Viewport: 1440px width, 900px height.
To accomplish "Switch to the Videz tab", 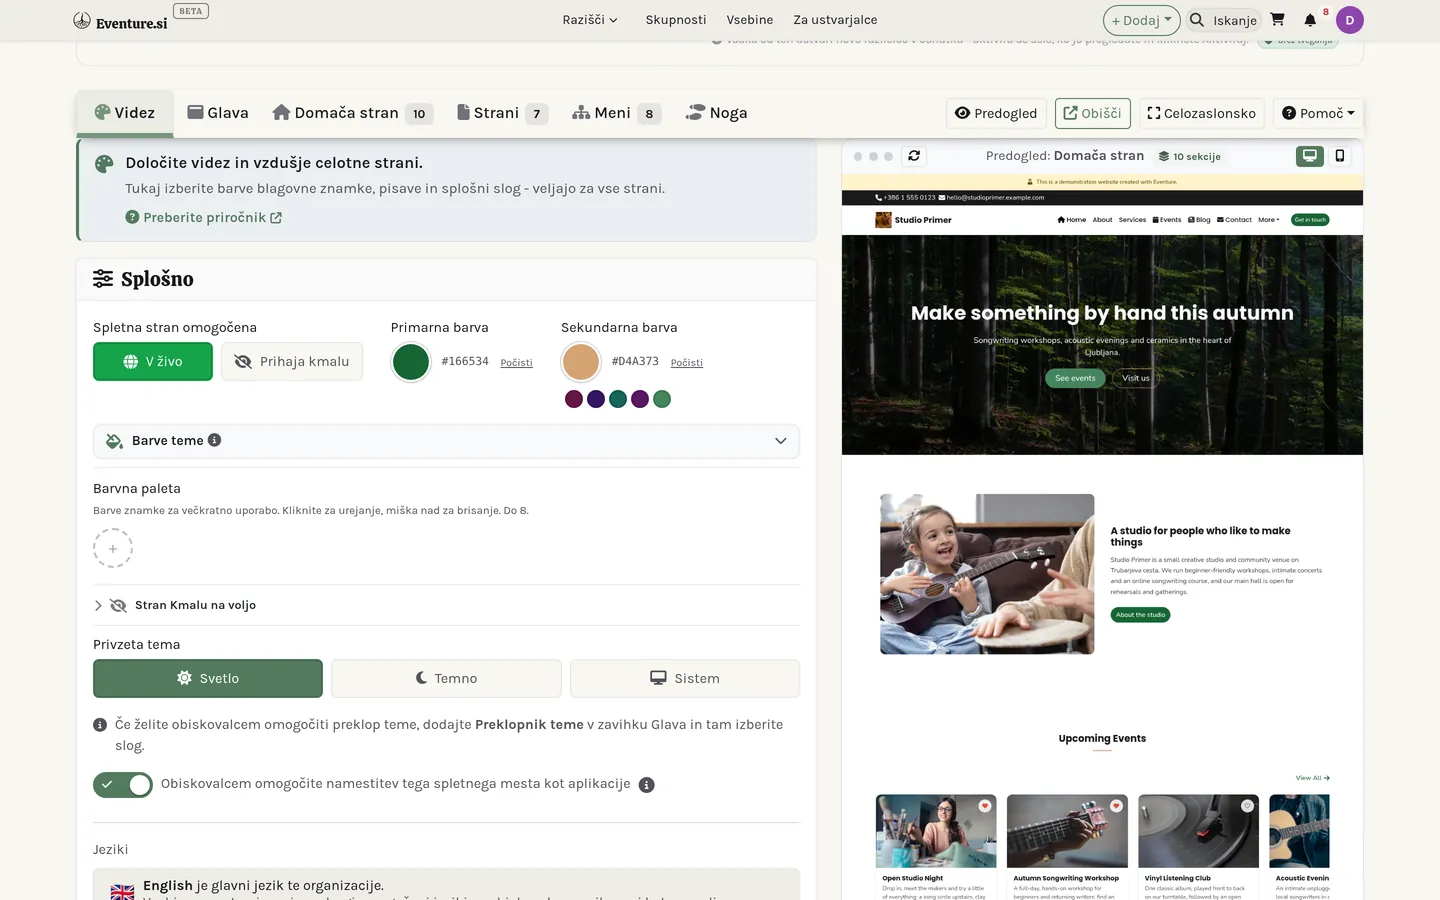I will point(125,113).
